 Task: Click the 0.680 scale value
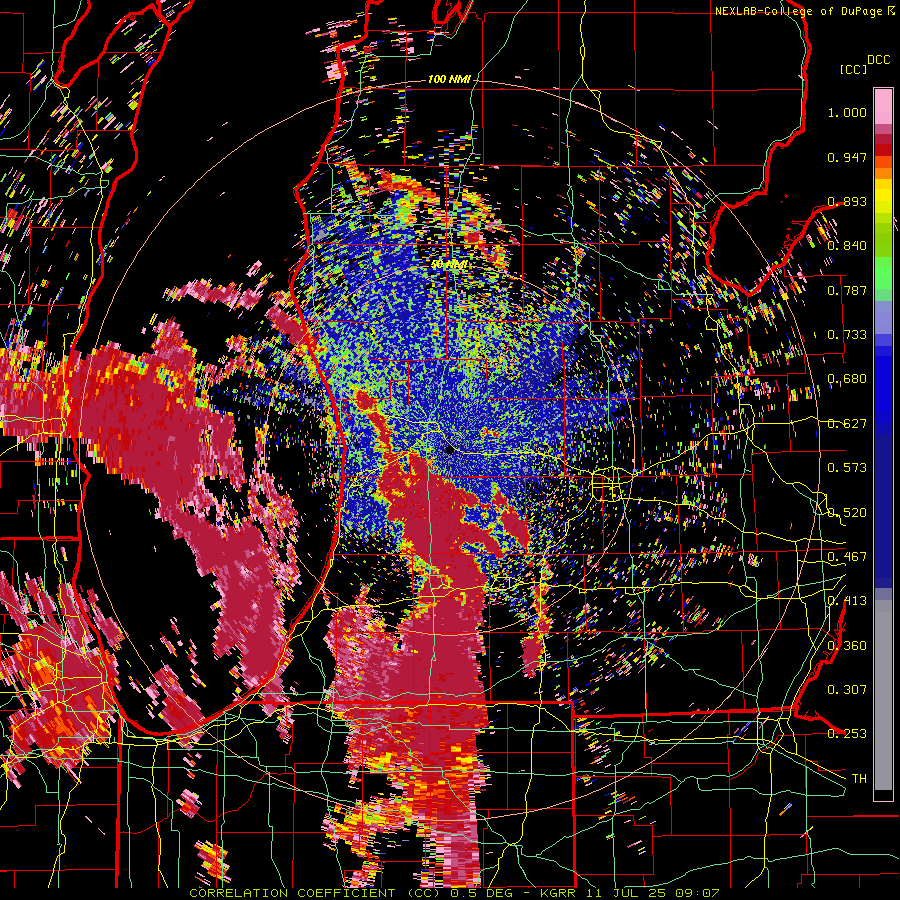pos(847,379)
